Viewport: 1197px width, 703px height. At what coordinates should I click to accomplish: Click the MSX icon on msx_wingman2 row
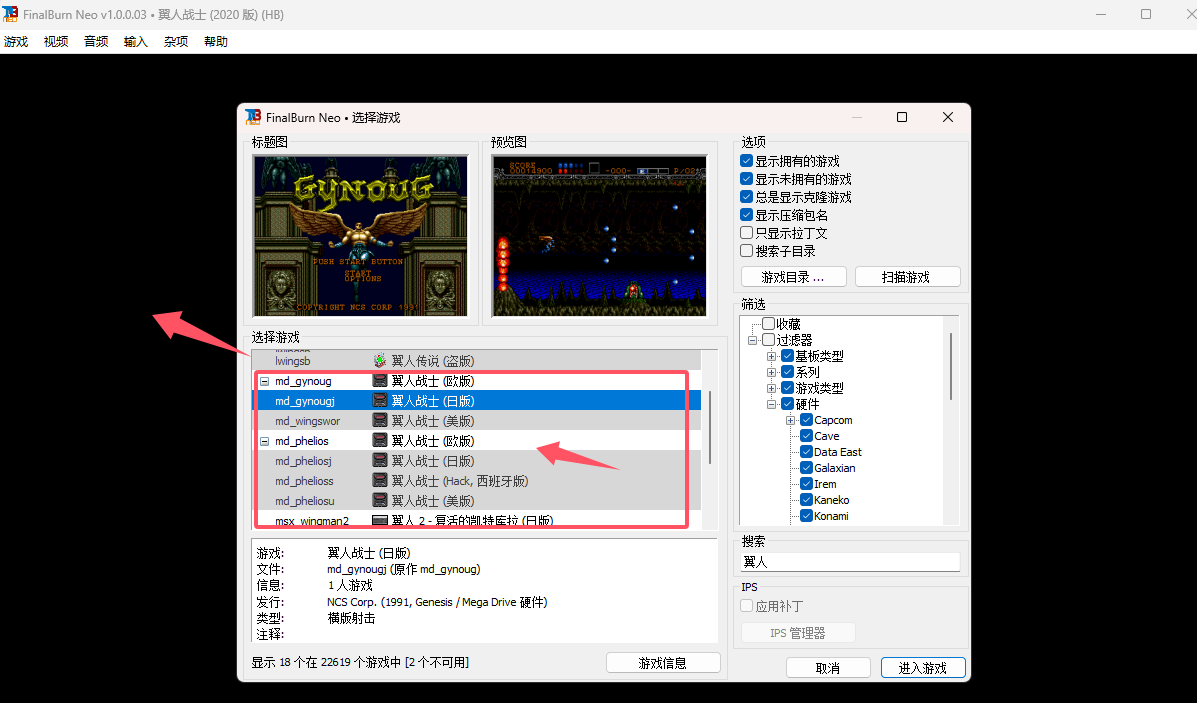click(379, 520)
